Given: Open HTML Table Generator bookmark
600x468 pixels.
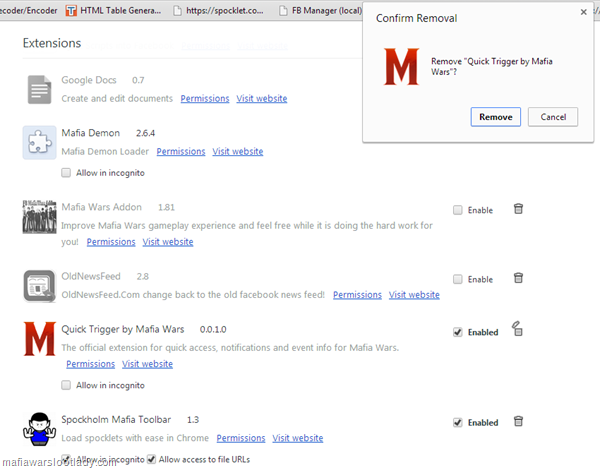Looking at the screenshot, I should pos(113,11).
